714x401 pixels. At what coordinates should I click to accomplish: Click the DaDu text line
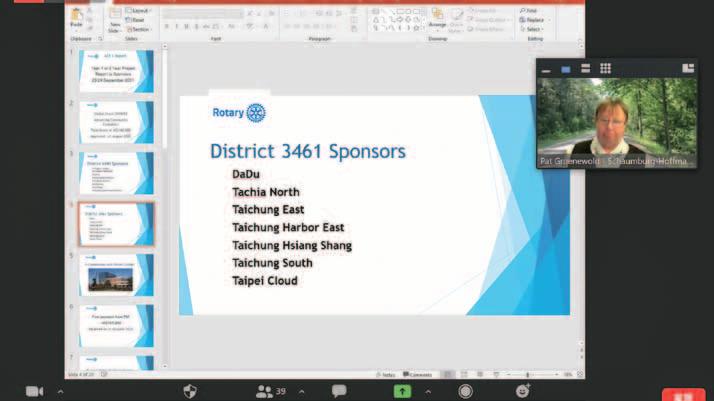click(246, 174)
